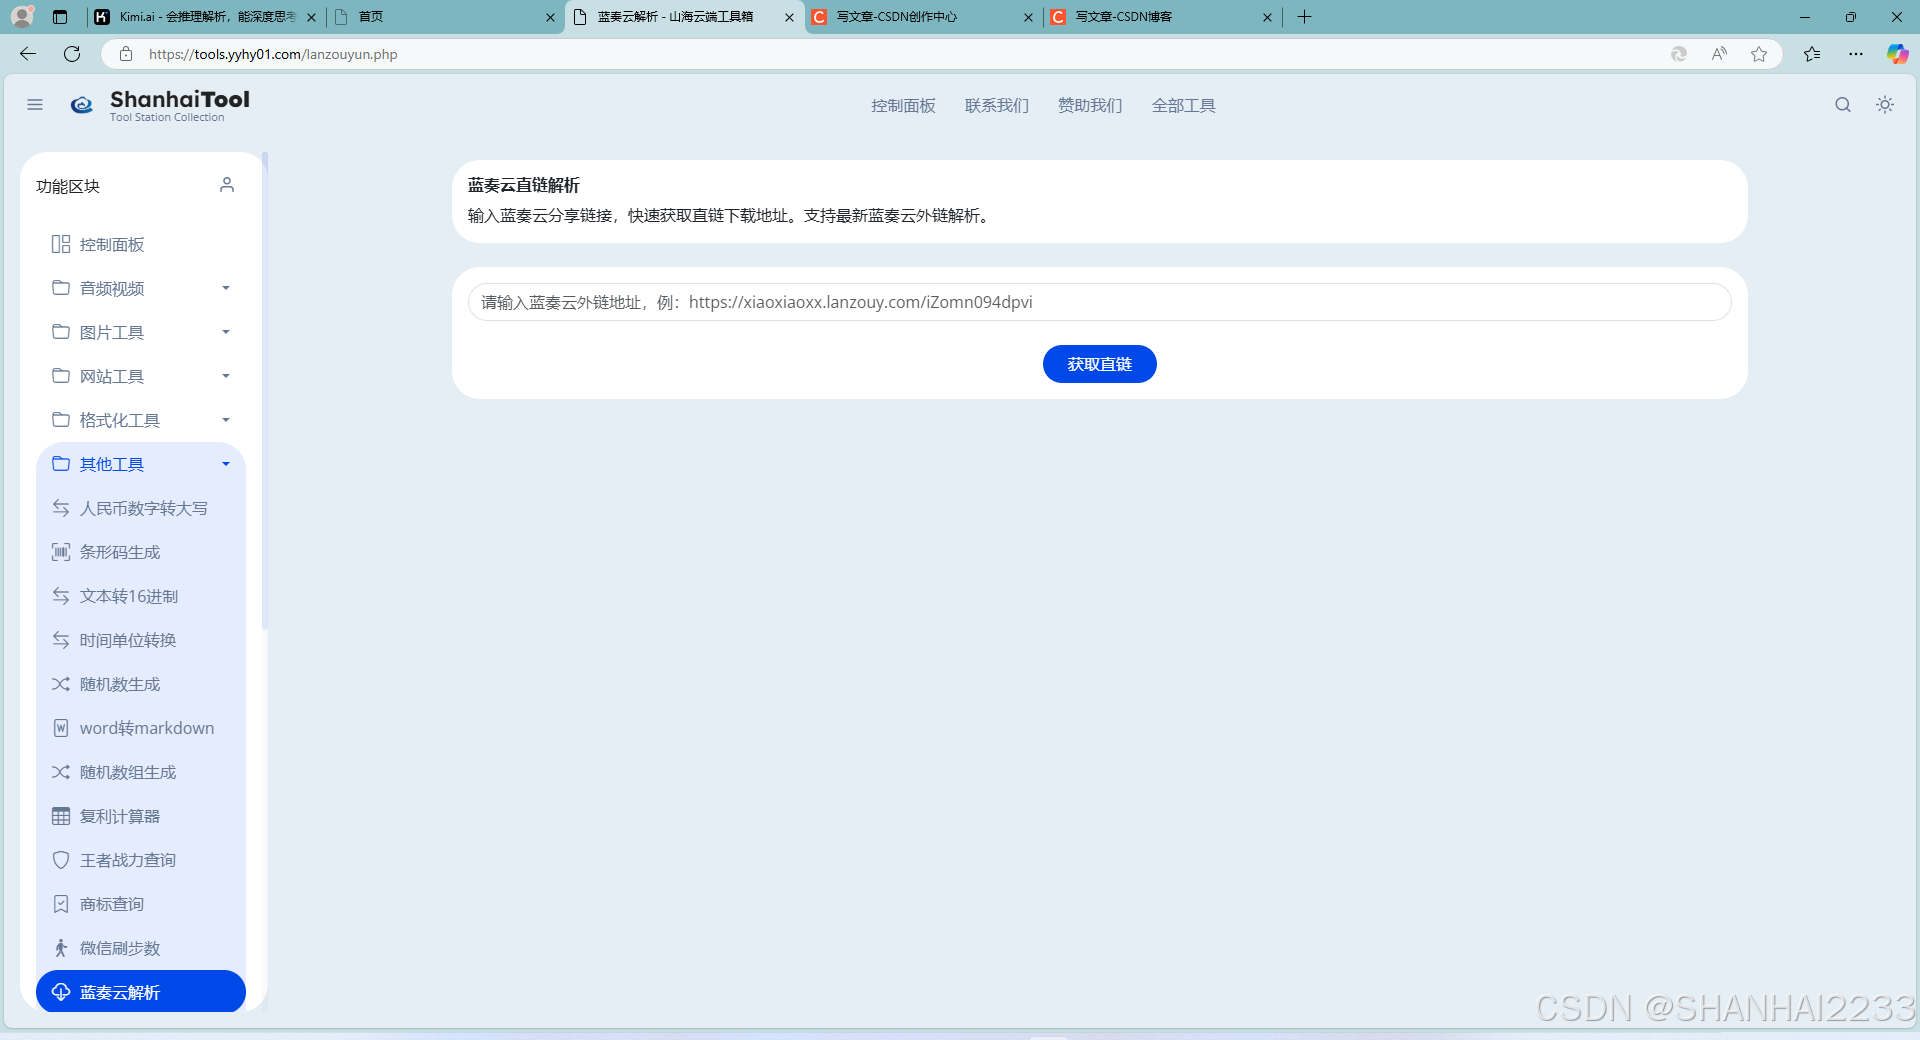The height and width of the screenshot is (1040, 1920).
Task: Click the ShanhaiTool logo icon
Action: click(82, 105)
